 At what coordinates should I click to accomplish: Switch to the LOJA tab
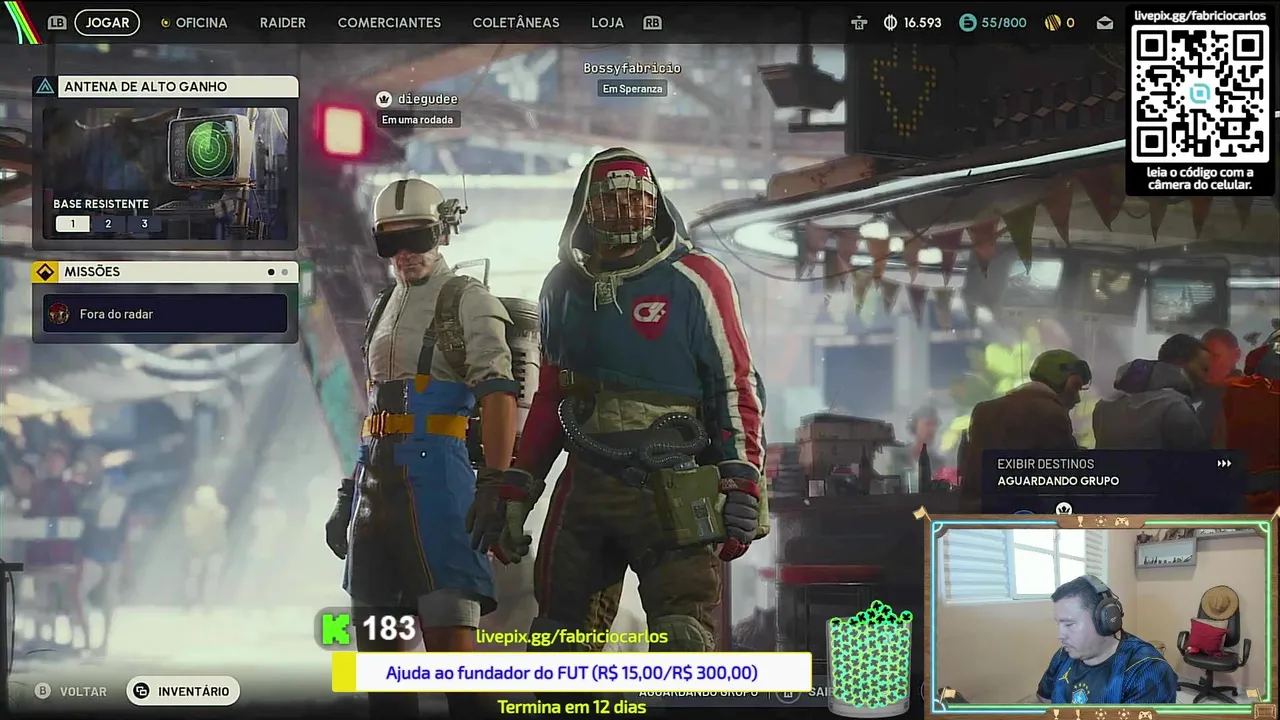click(607, 22)
